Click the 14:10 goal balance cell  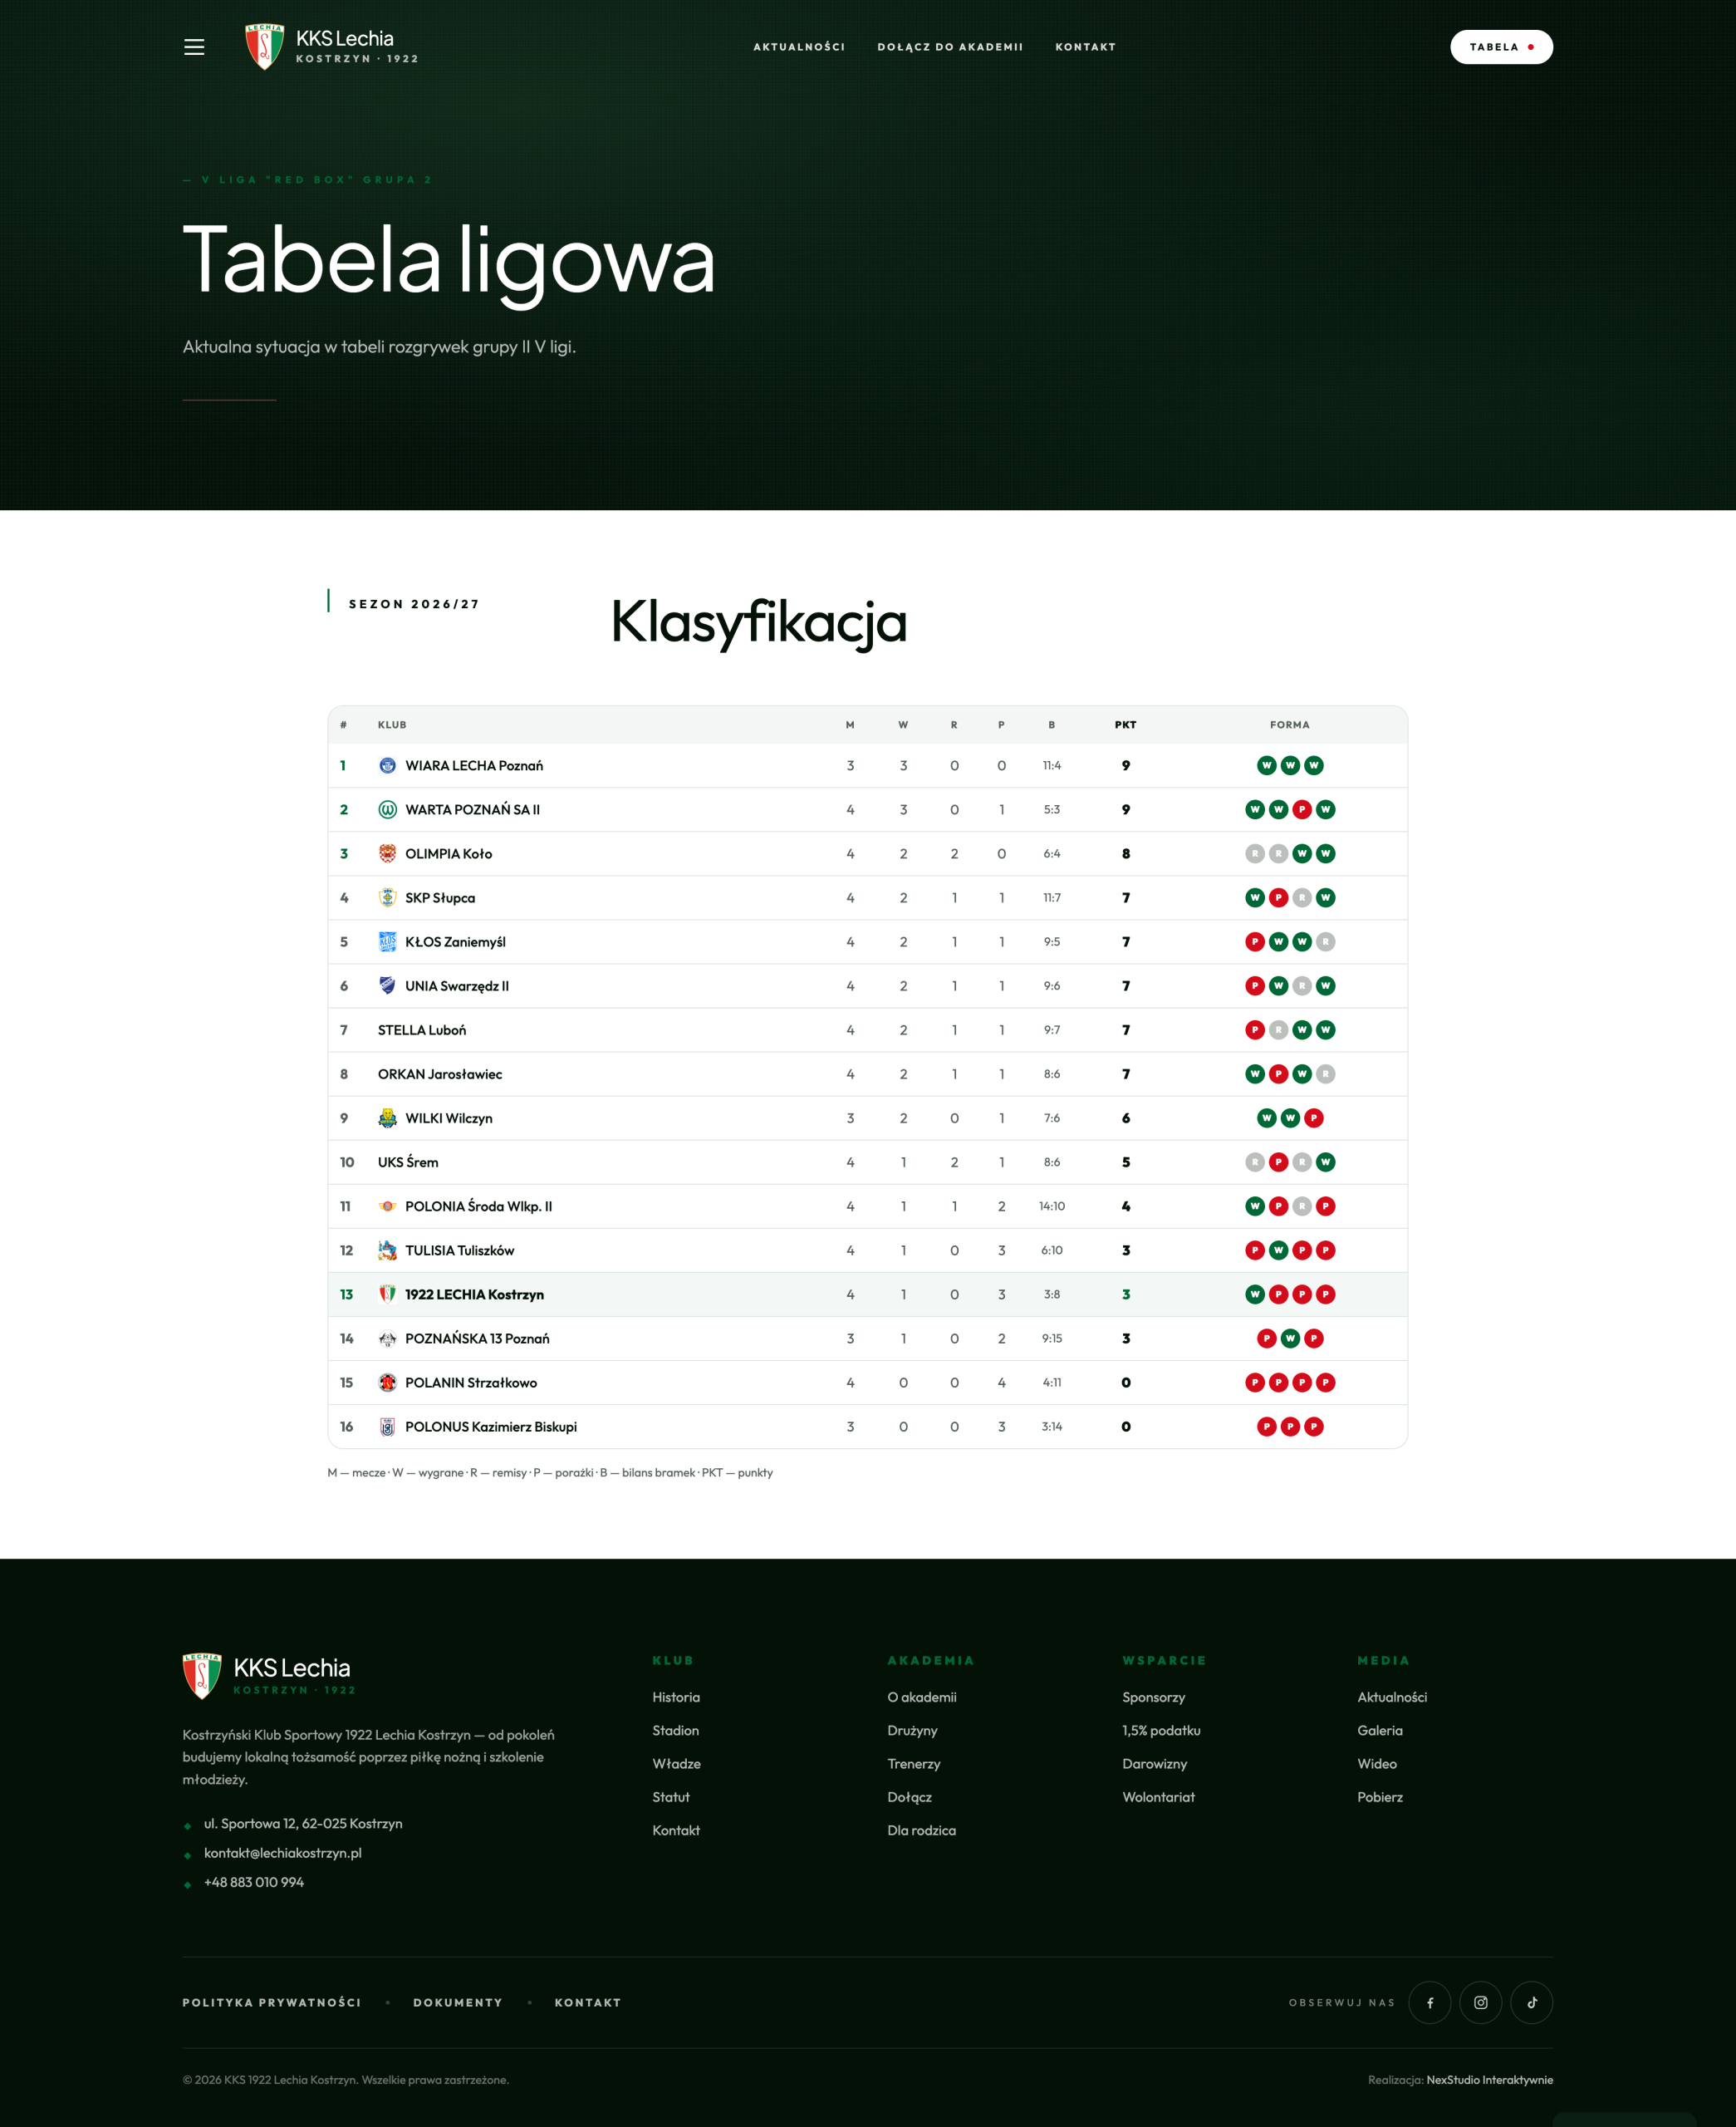pos(1052,1206)
